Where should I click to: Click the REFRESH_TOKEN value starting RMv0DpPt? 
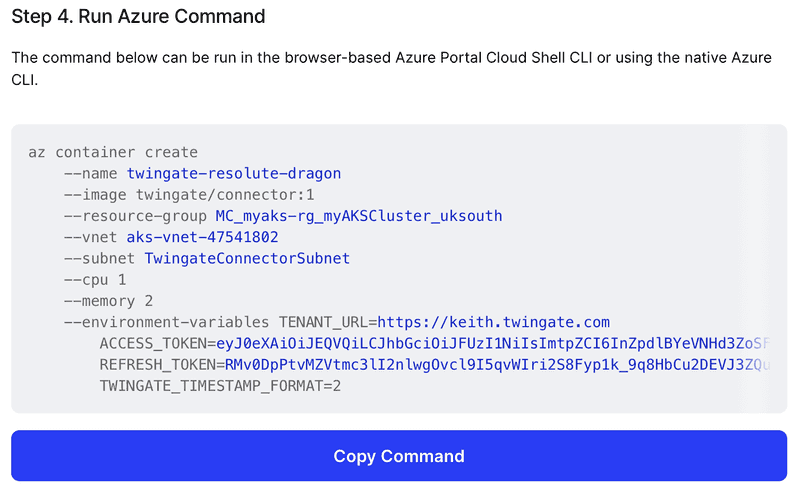pyautogui.click(x=497, y=365)
